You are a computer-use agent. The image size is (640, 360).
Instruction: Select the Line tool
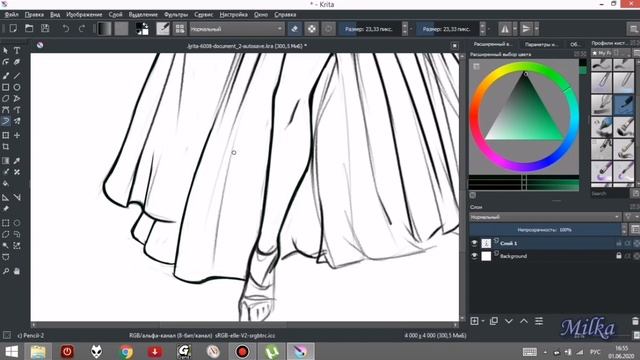click(x=17, y=76)
